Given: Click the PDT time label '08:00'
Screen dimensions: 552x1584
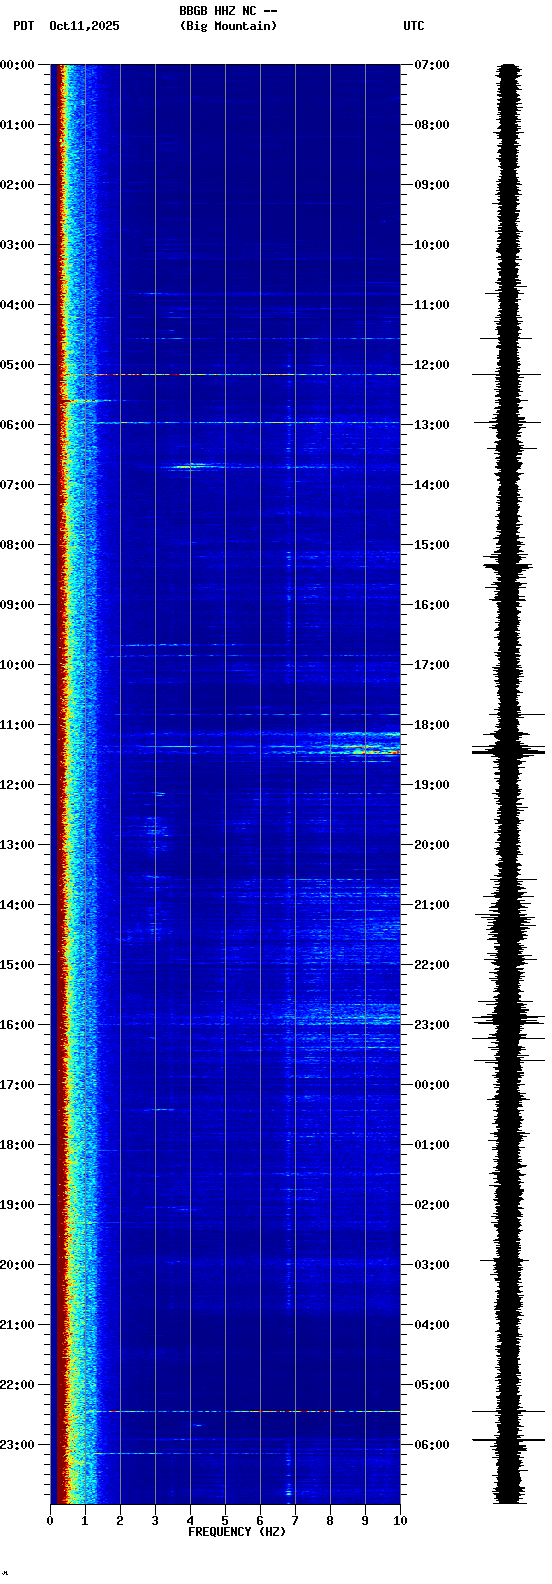Looking at the screenshot, I should point(17,545).
